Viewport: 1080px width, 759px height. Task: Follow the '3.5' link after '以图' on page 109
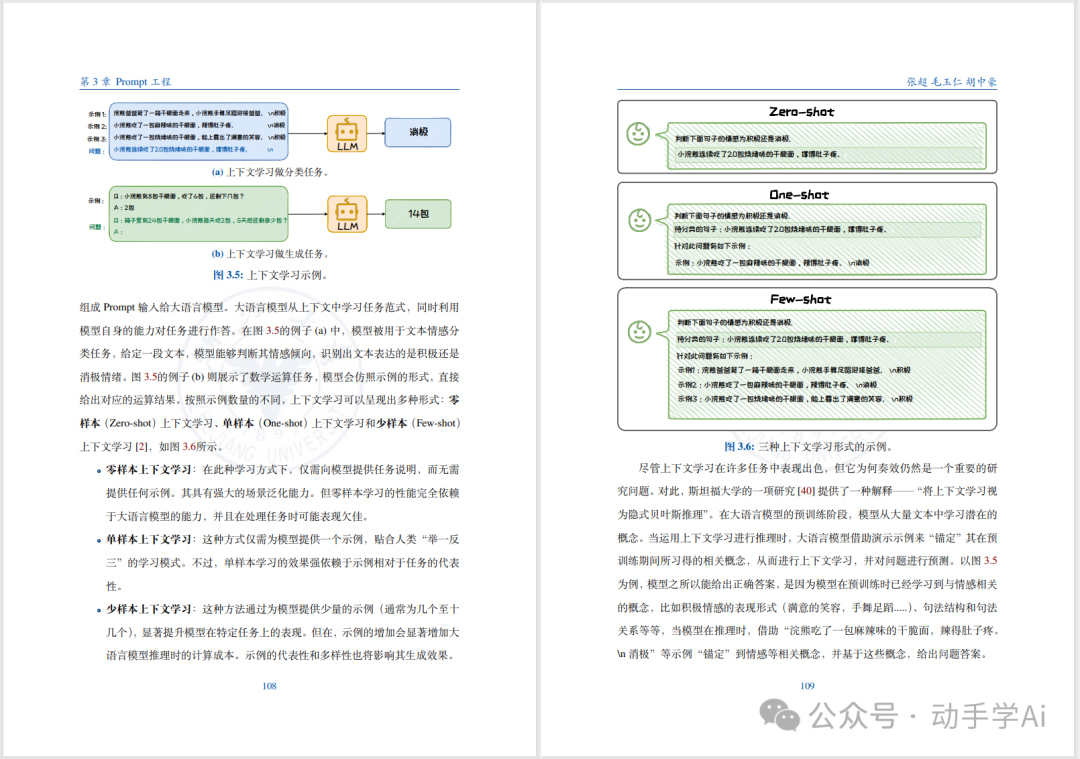click(x=990, y=561)
